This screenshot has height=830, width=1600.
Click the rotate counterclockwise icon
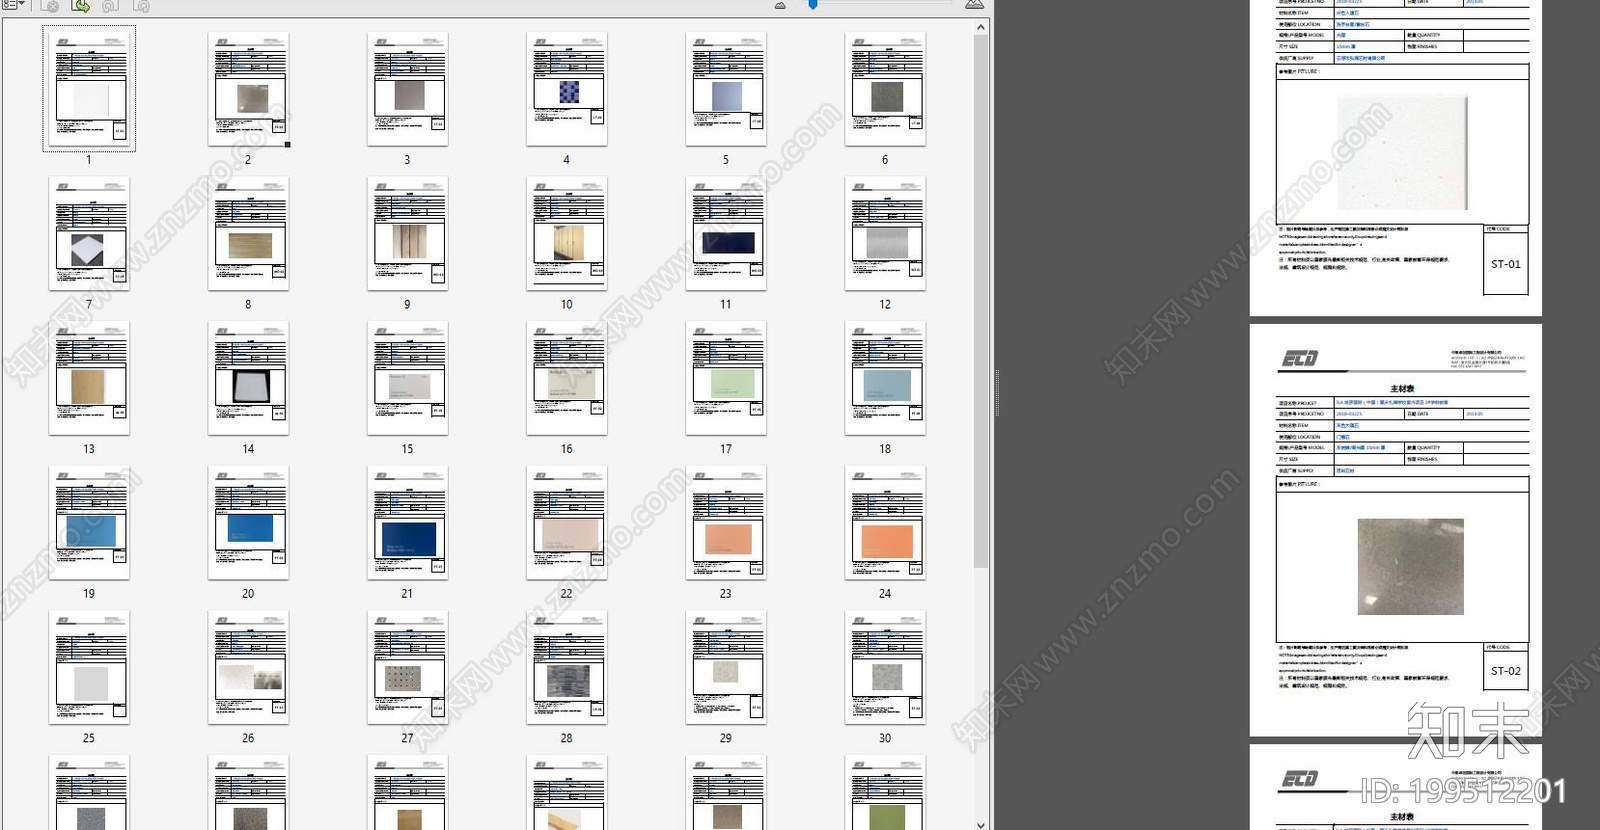111,6
